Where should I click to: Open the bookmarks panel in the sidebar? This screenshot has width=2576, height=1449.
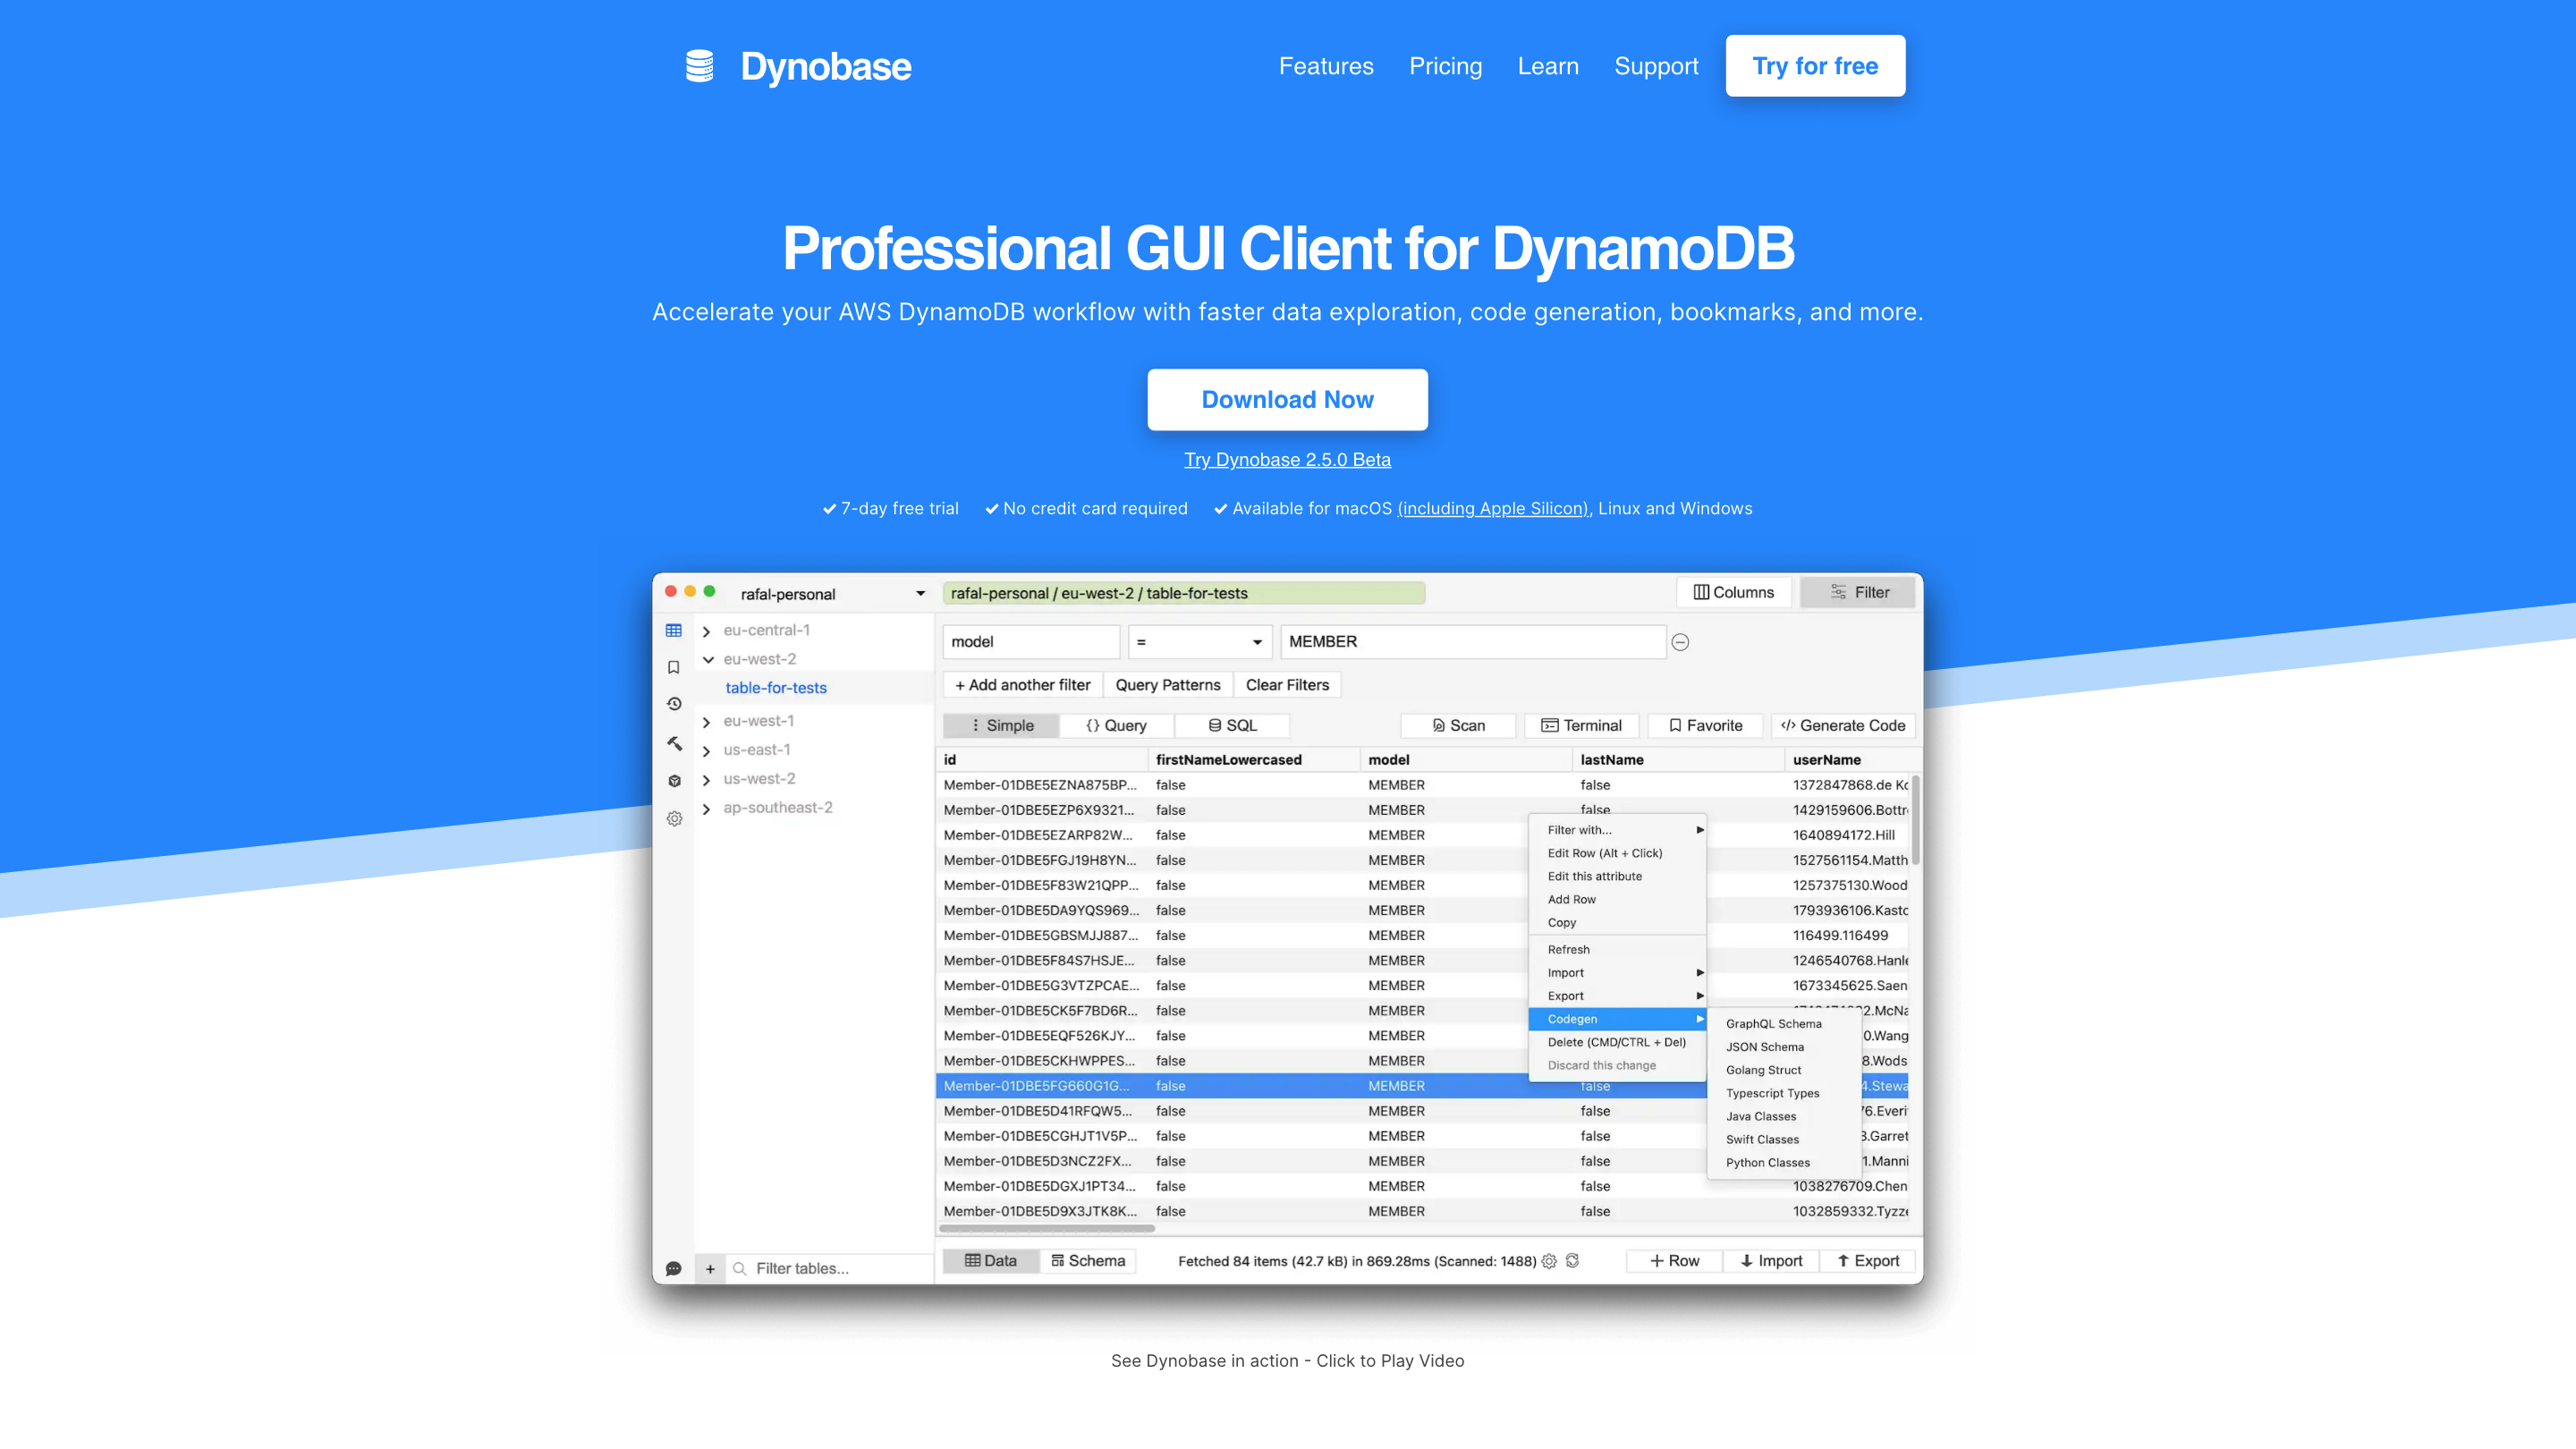click(x=675, y=668)
